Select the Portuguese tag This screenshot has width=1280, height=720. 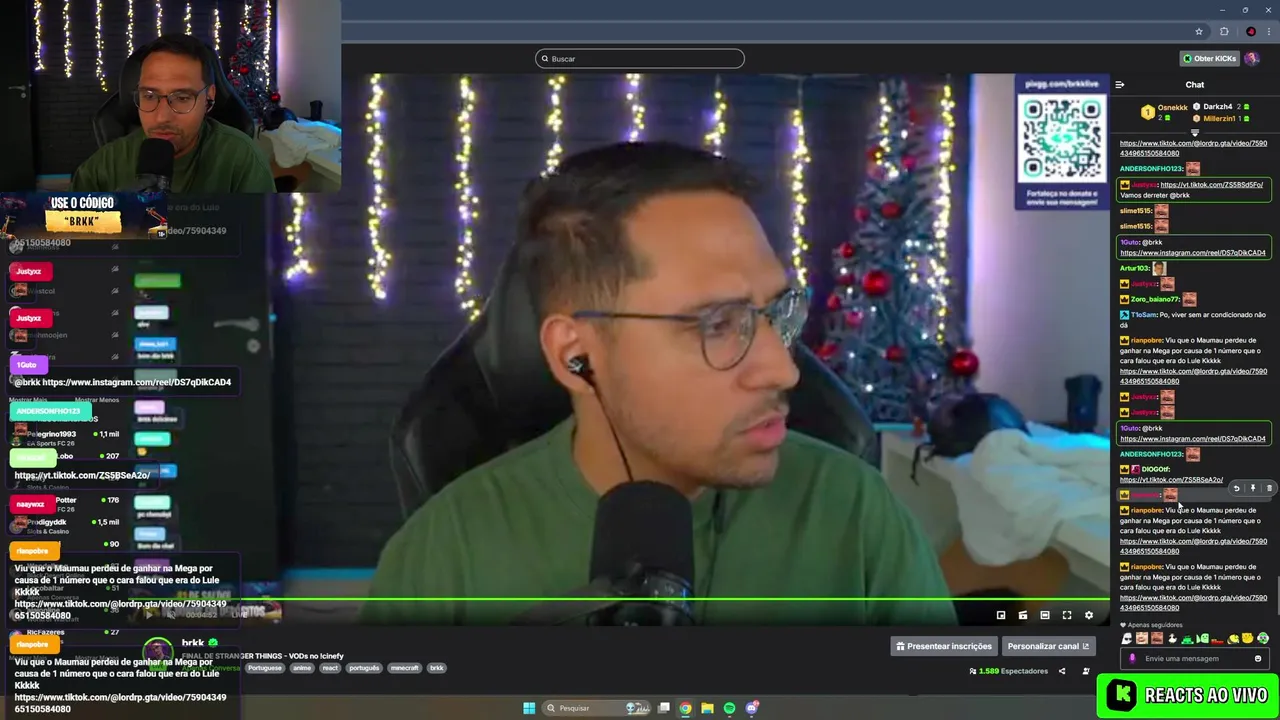click(265, 668)
